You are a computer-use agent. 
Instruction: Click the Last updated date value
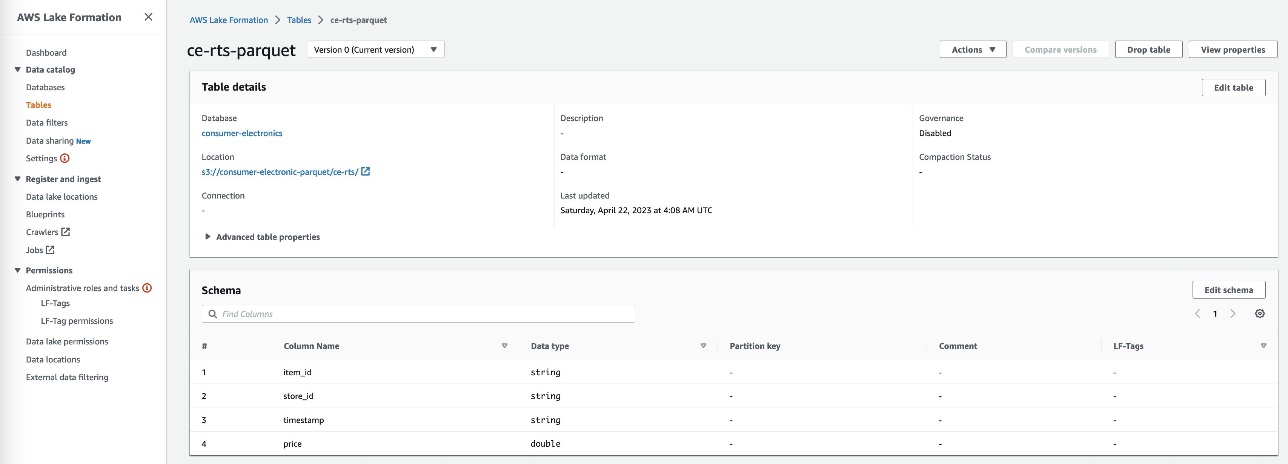pyautogui.click(x=636, y=210)
